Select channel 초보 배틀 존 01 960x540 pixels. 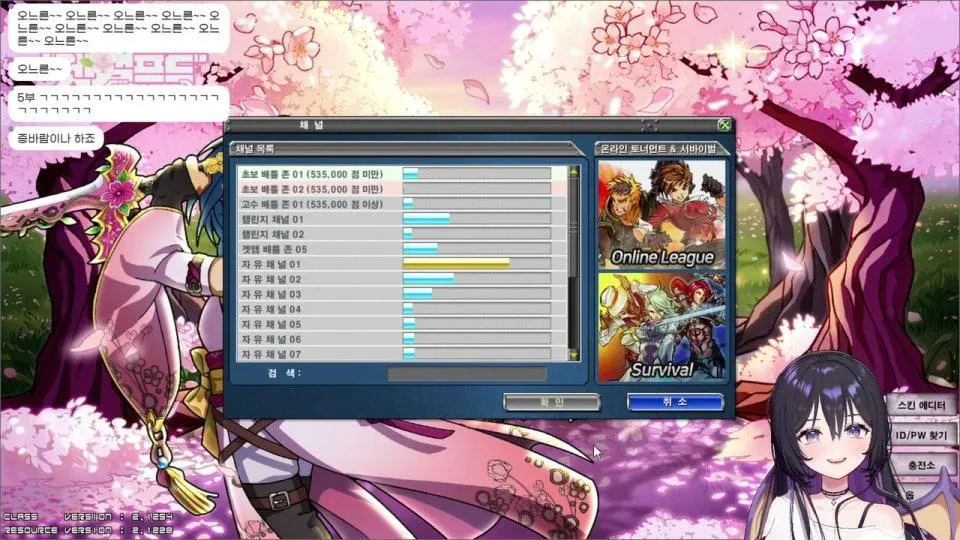coord(402,174)
